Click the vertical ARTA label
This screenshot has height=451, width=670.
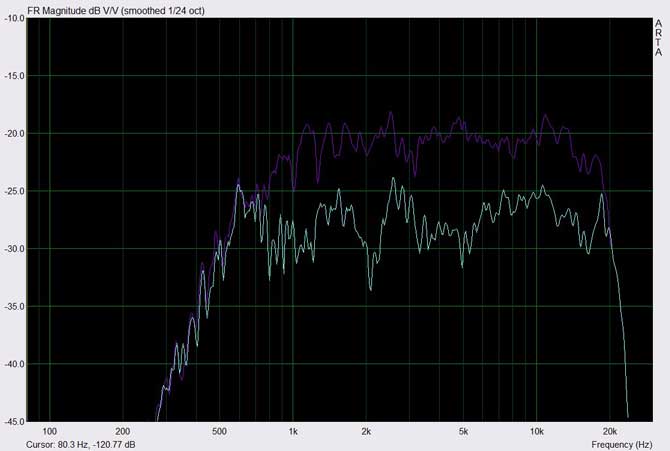click(x=658, y=38)
